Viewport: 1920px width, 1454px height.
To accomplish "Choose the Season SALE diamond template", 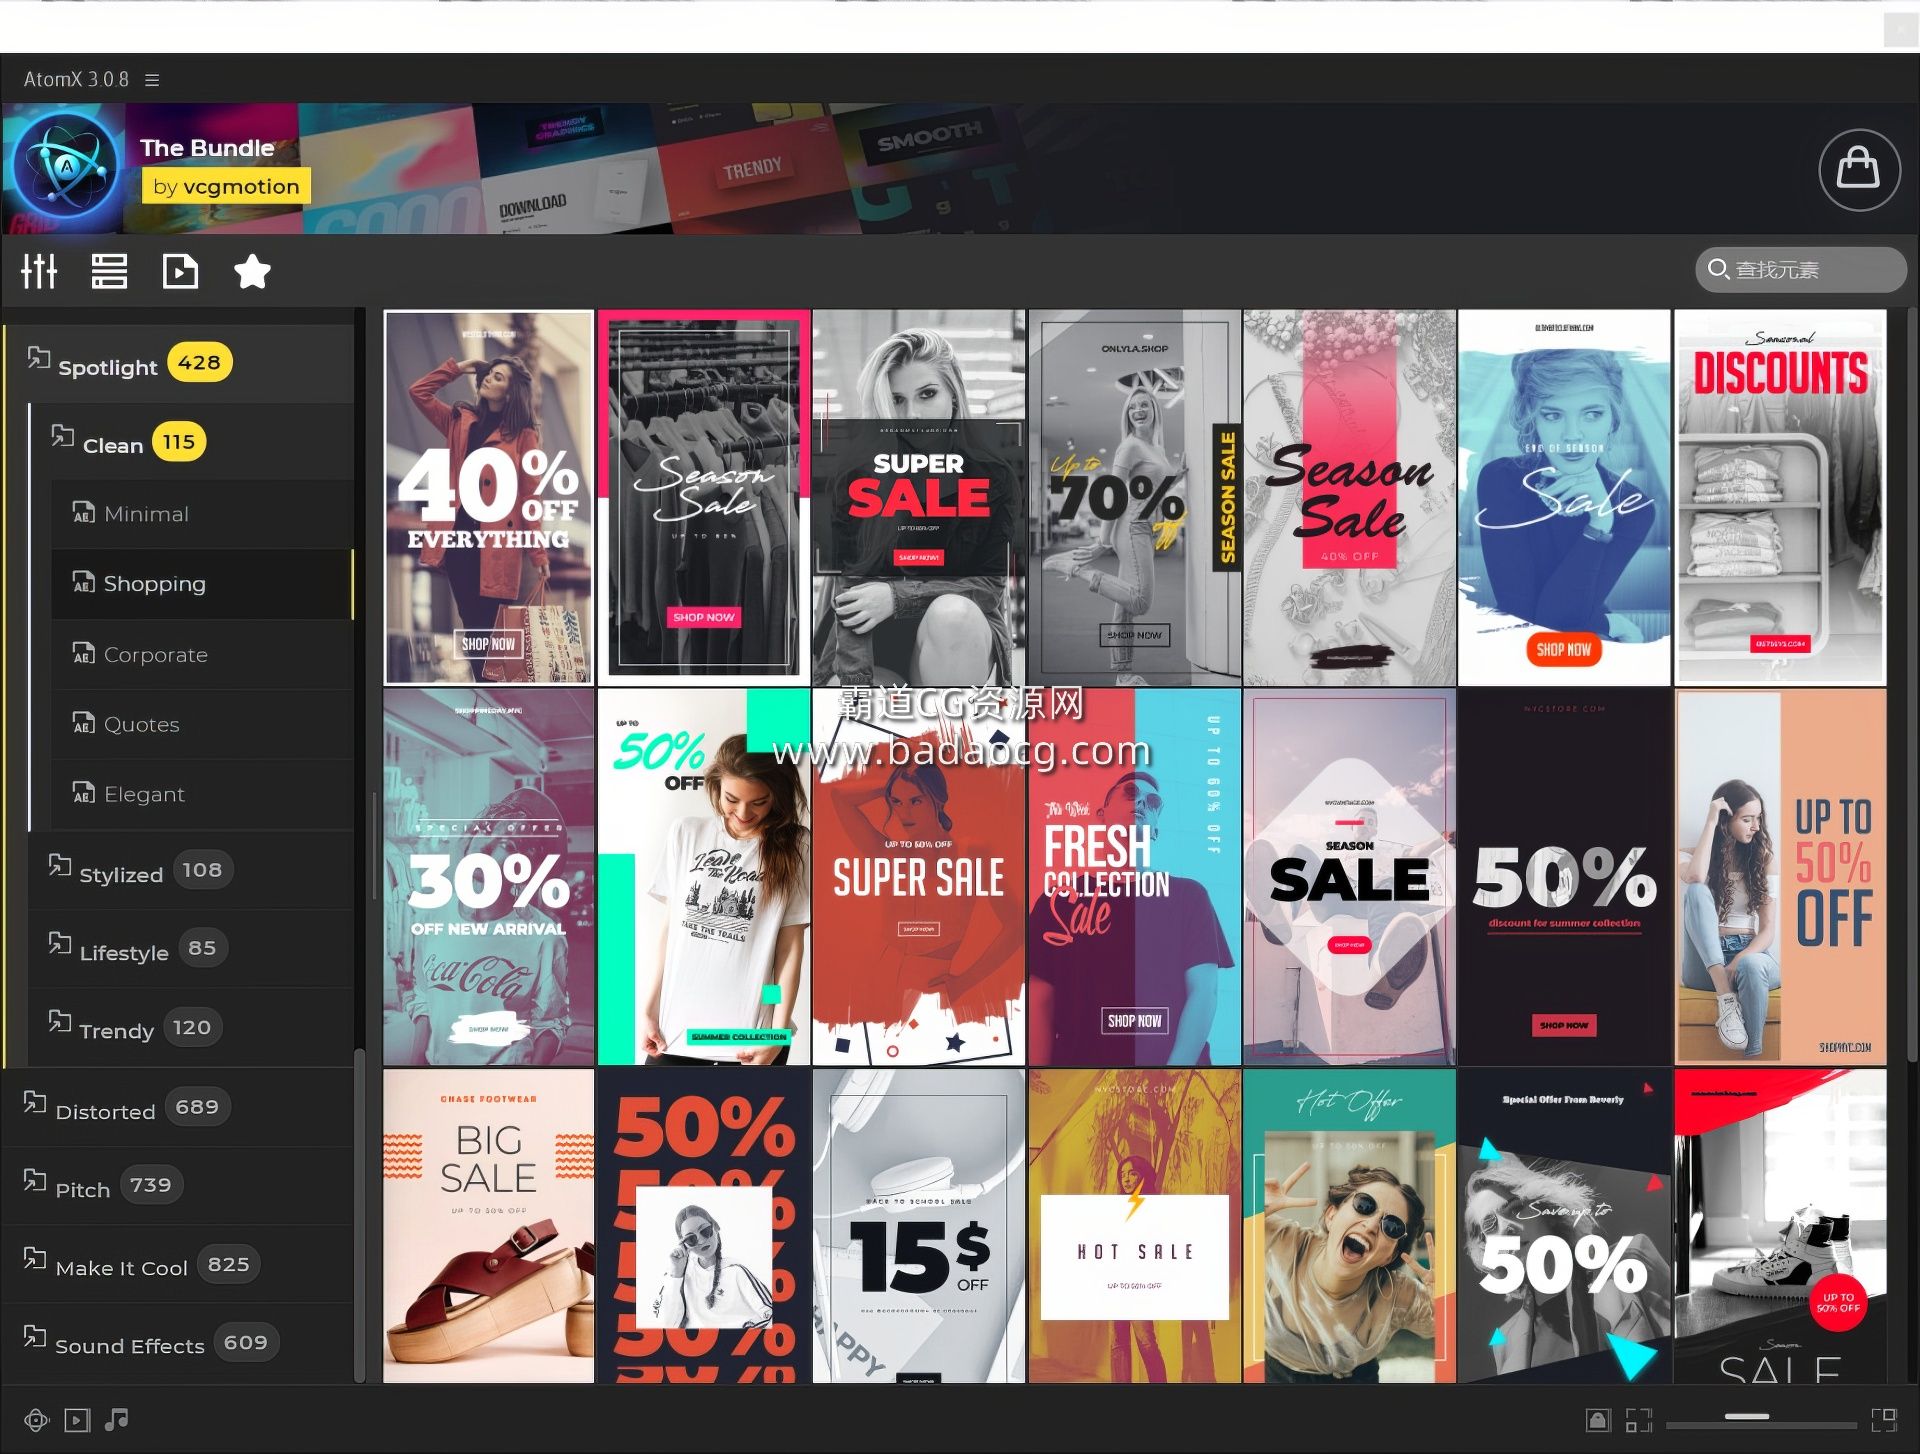I will [x=1350, y=877].
